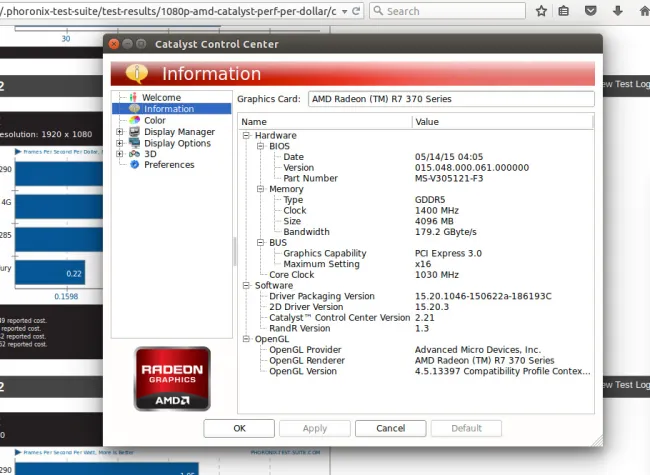Viewport: 650px width, 475px height.
Task: Click the Core Clock row
Action: [416, 275]
